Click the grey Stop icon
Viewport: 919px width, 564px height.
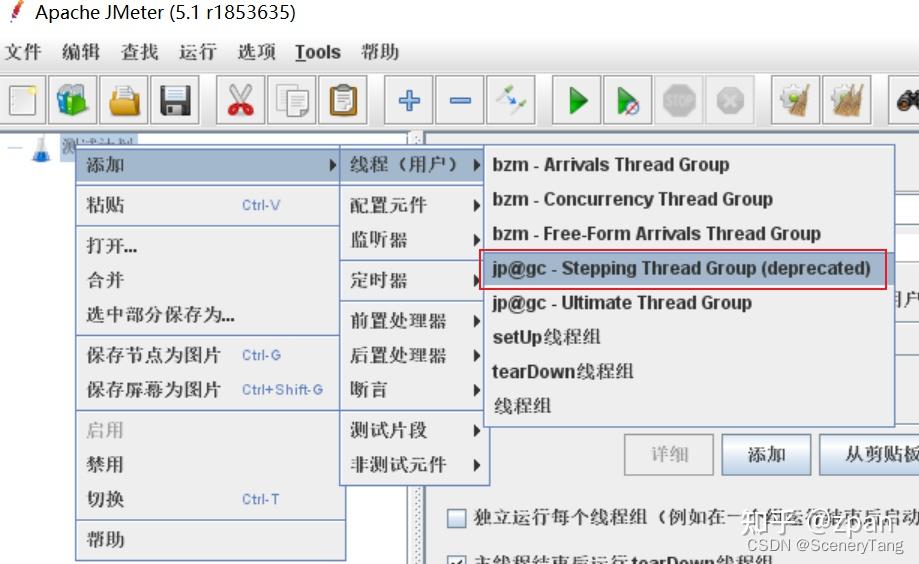tap(679, 100)
